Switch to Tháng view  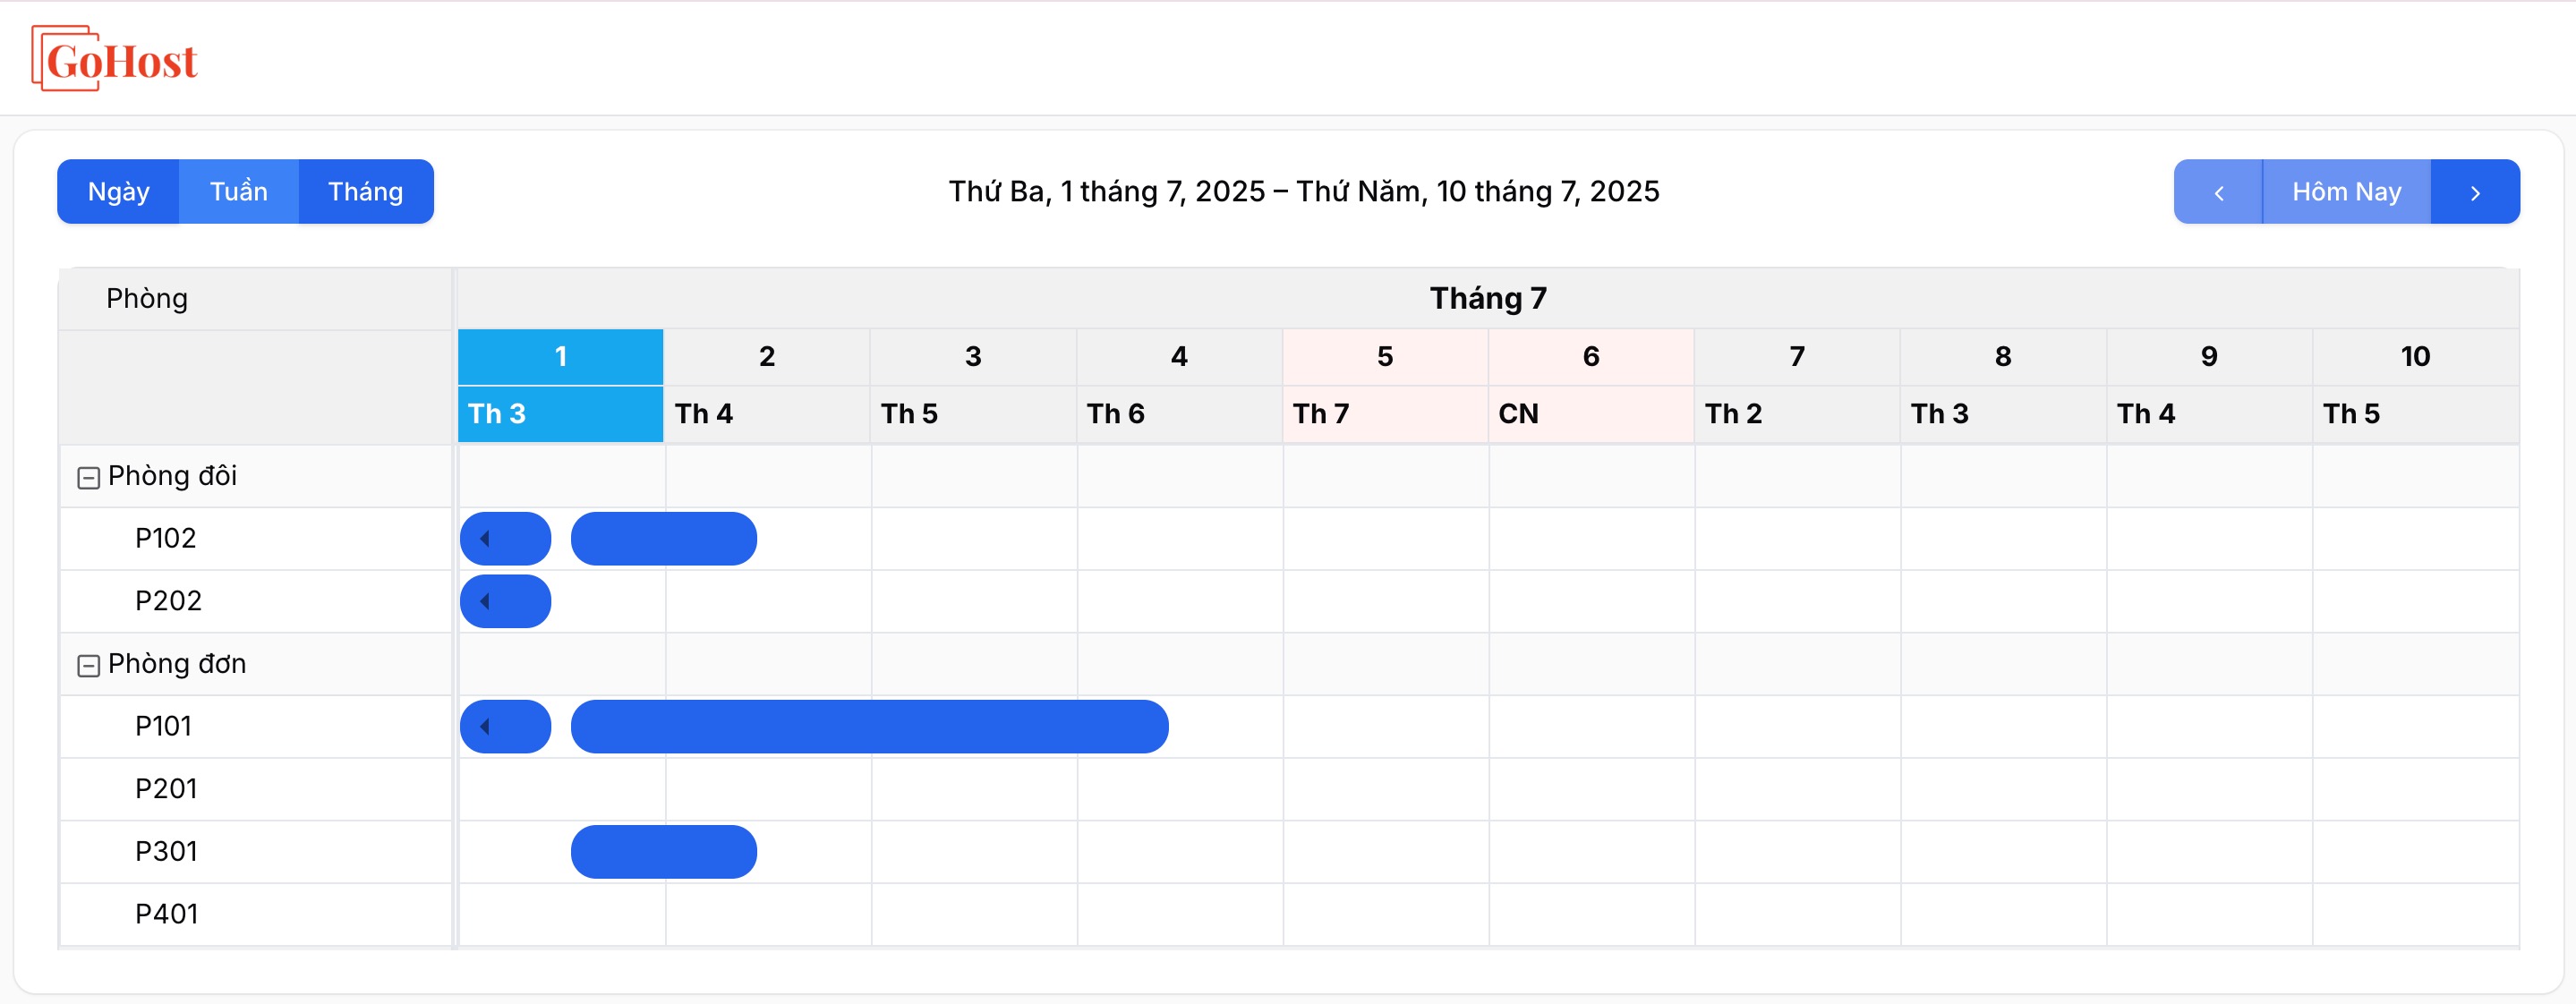click(366, 192)
